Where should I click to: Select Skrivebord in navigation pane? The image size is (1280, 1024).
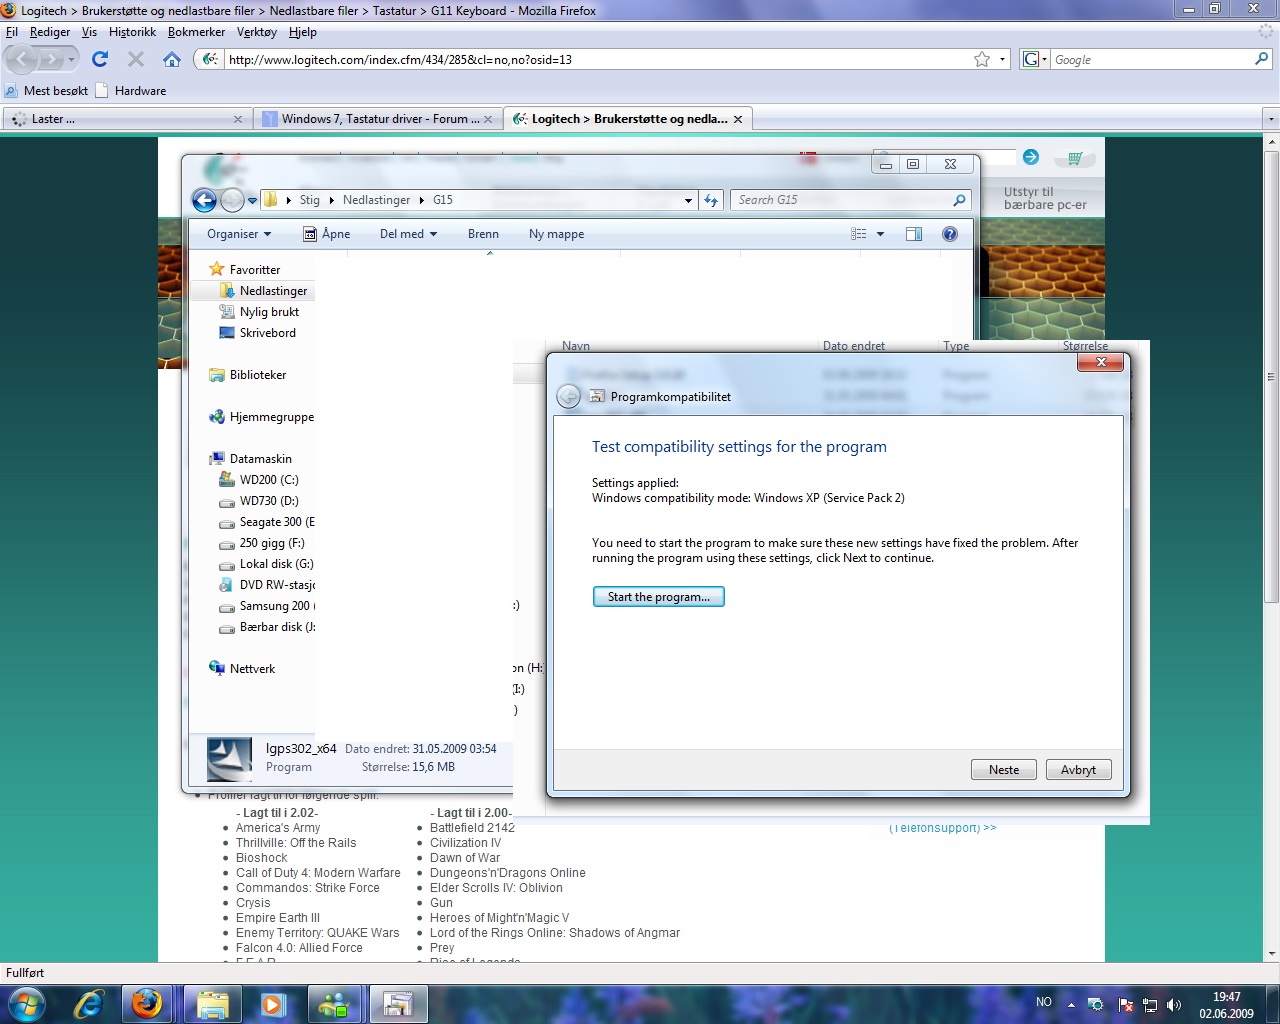(258, 333)
